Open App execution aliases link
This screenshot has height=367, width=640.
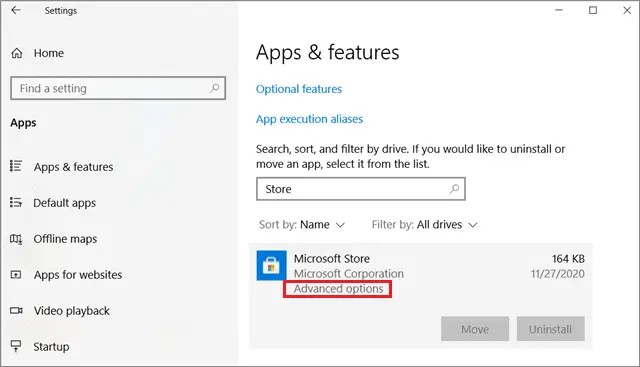click(x=309, y=119)
